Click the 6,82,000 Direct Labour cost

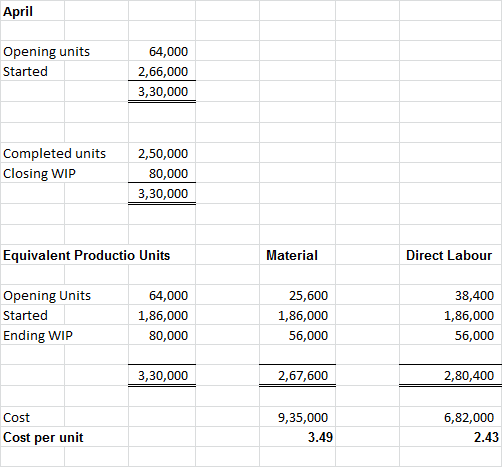pyautogui.click(x=469, y=417)
